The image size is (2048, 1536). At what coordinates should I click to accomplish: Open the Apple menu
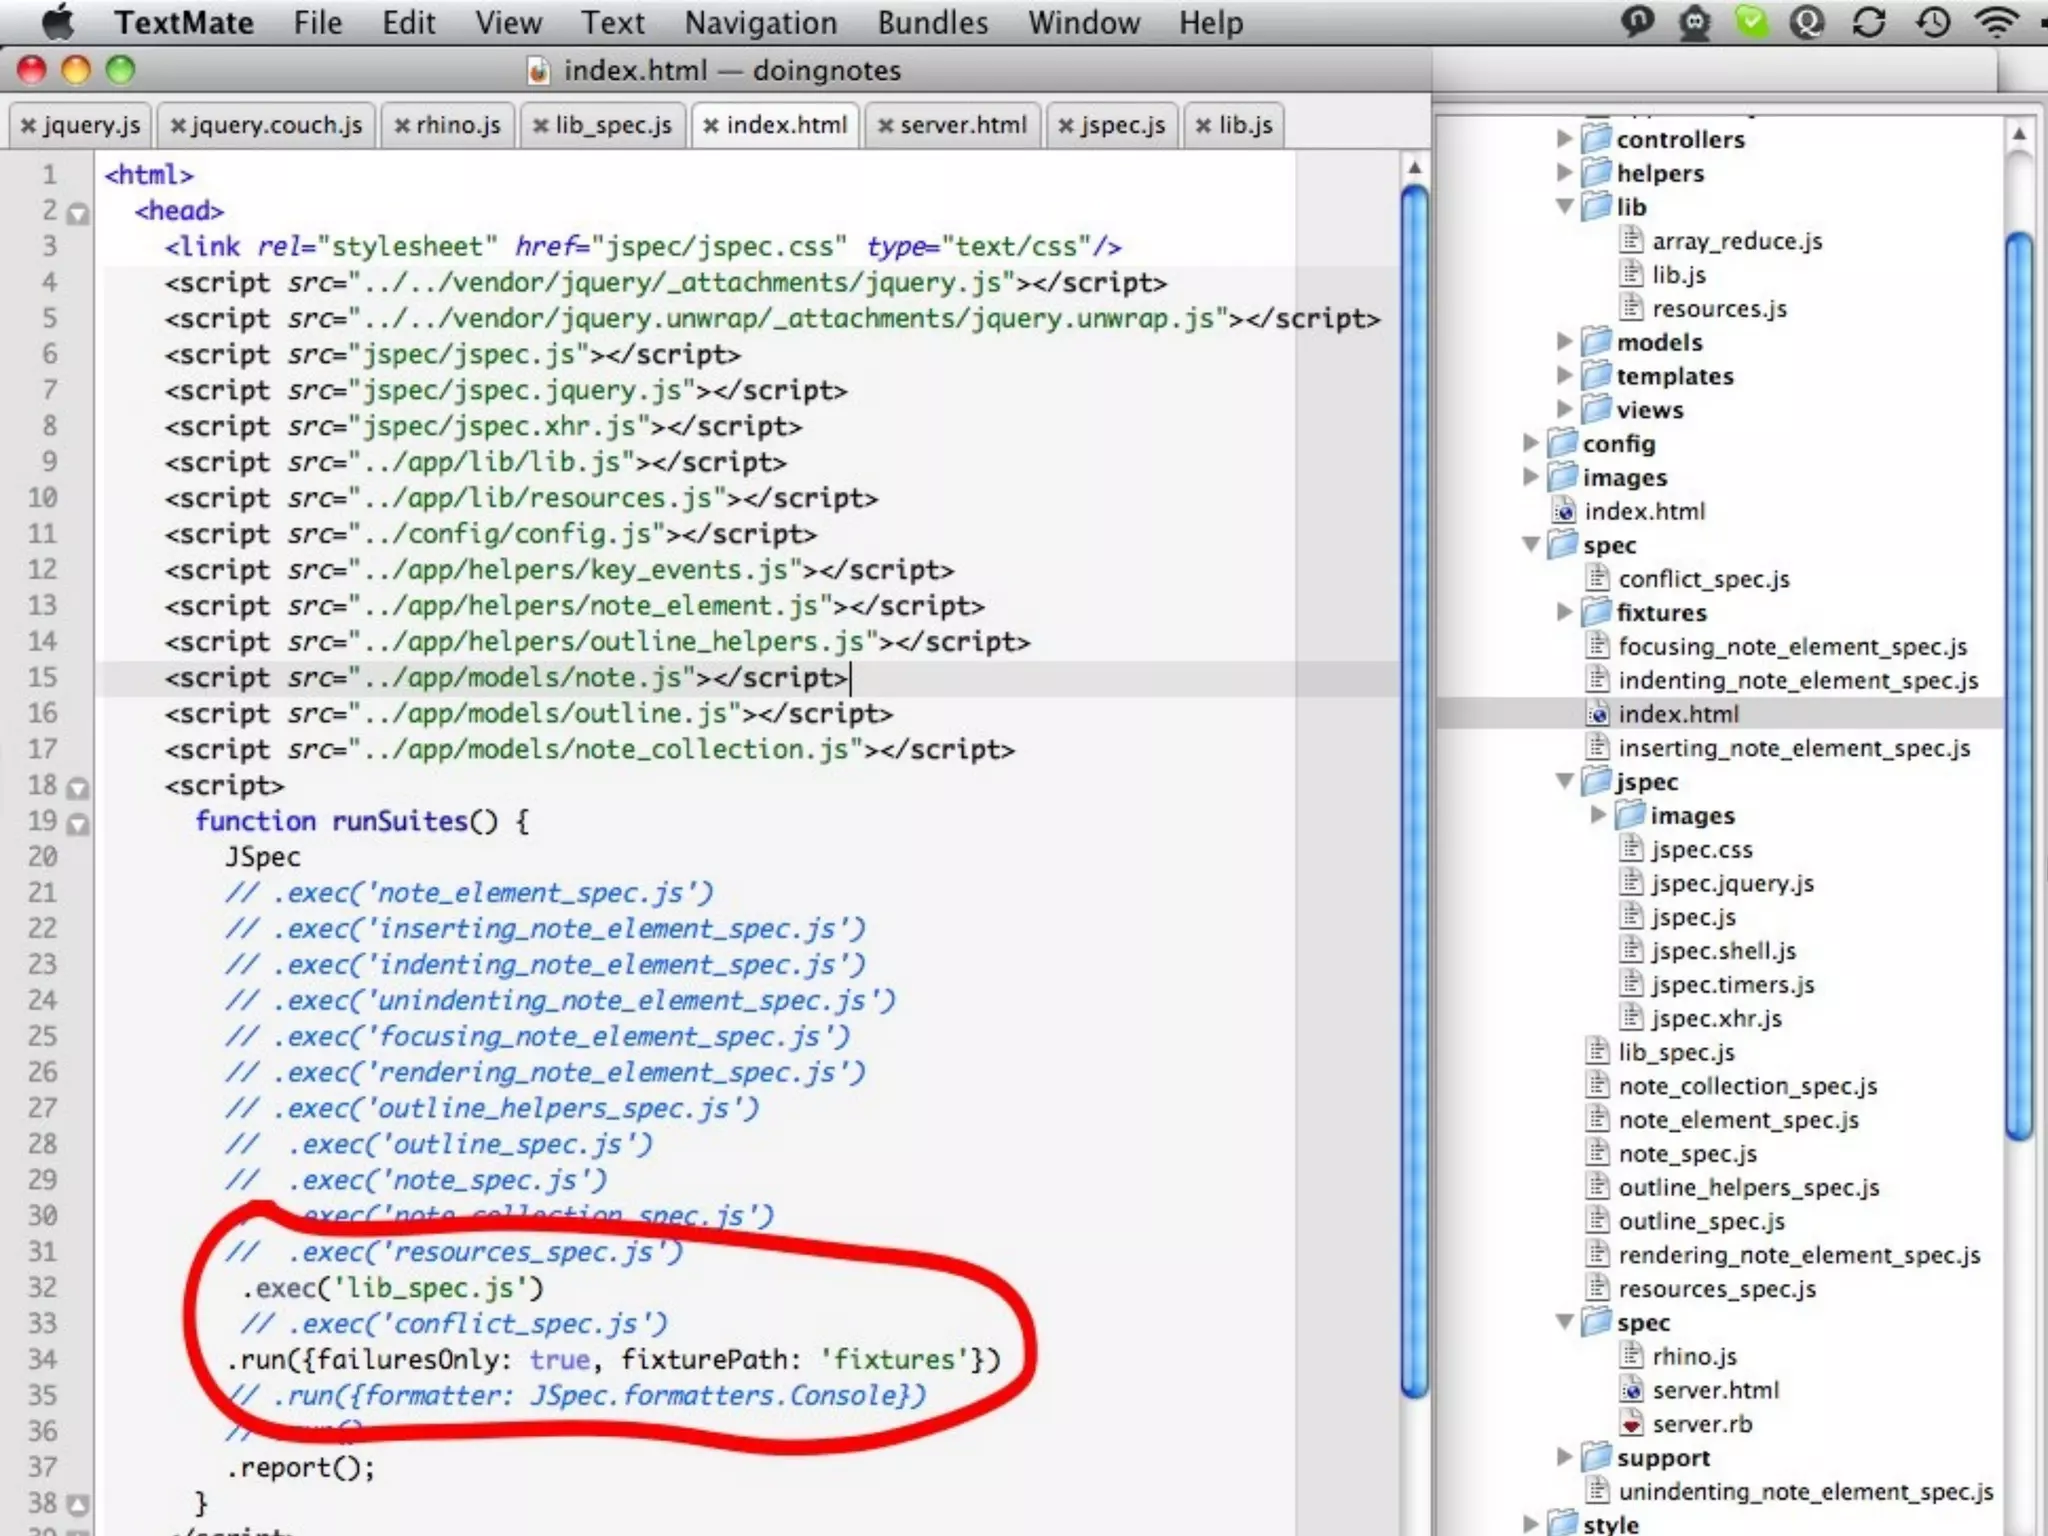pos(58,22)
